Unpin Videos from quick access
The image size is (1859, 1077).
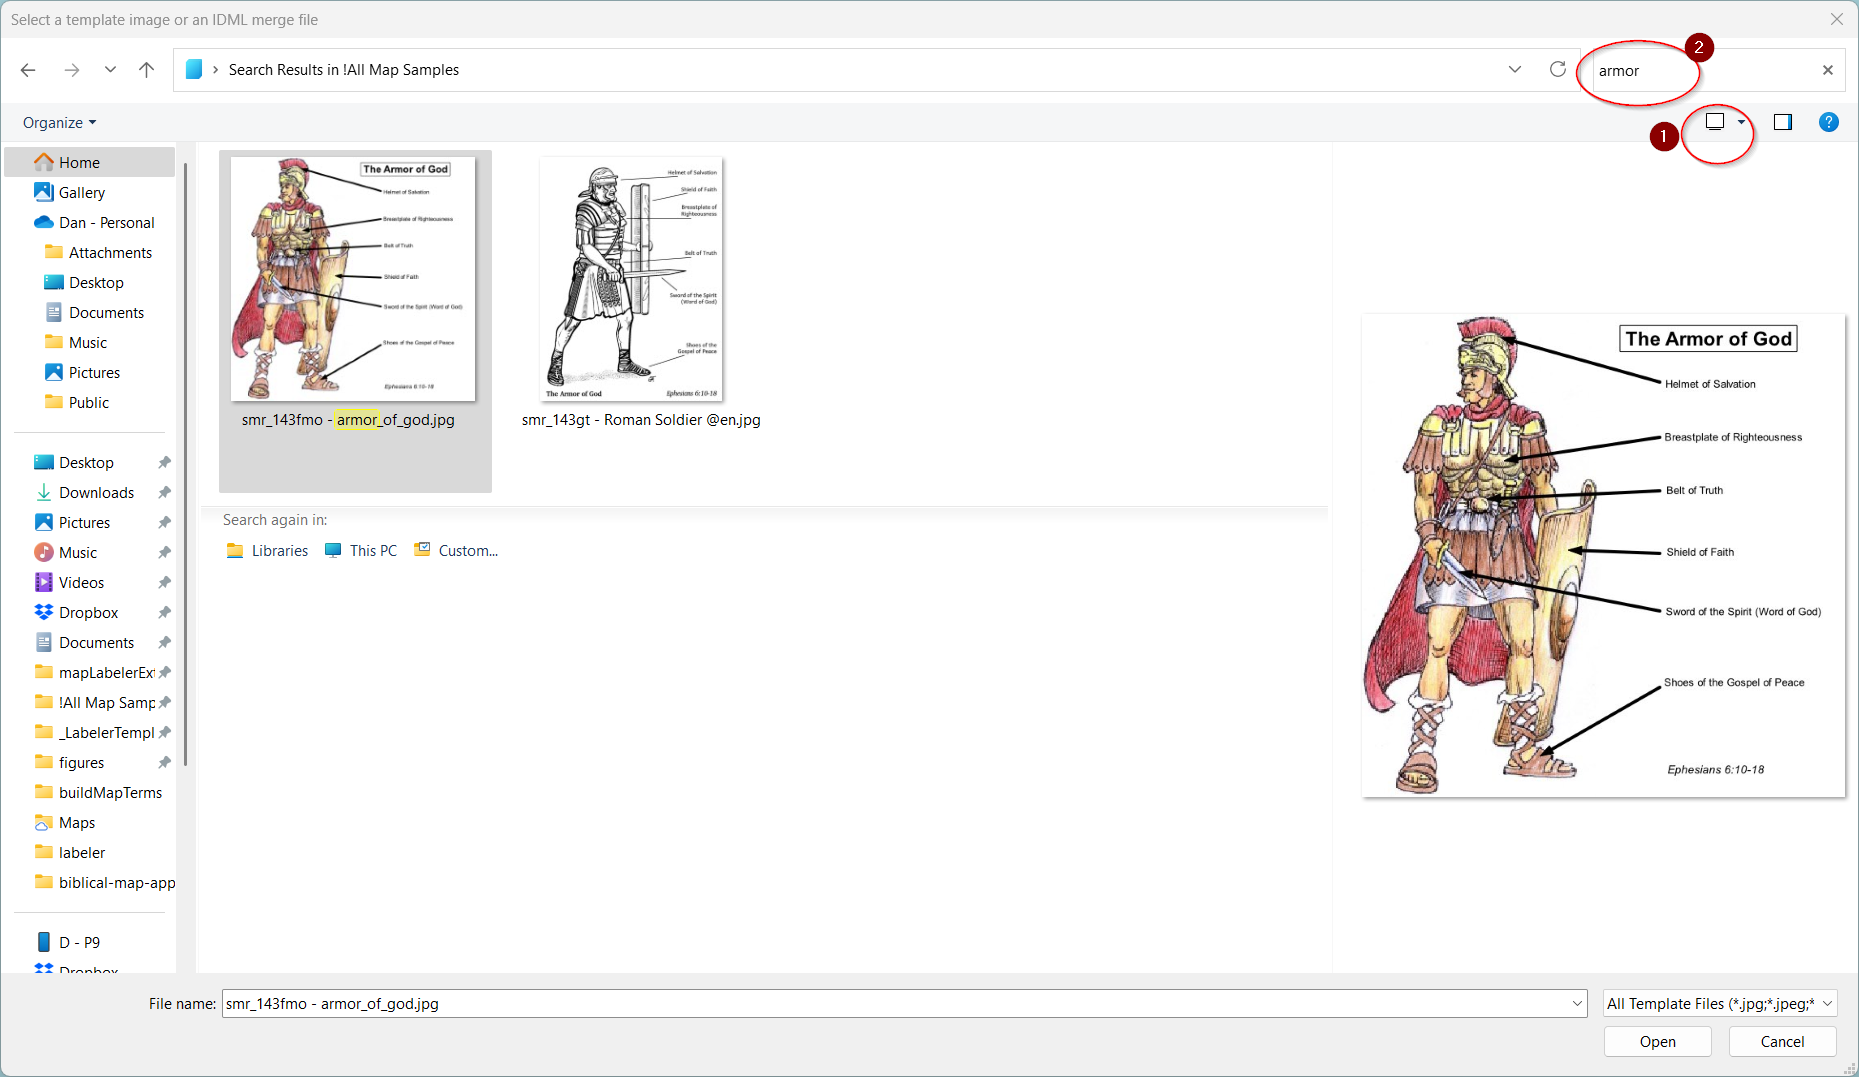click(x=163, y=582)
